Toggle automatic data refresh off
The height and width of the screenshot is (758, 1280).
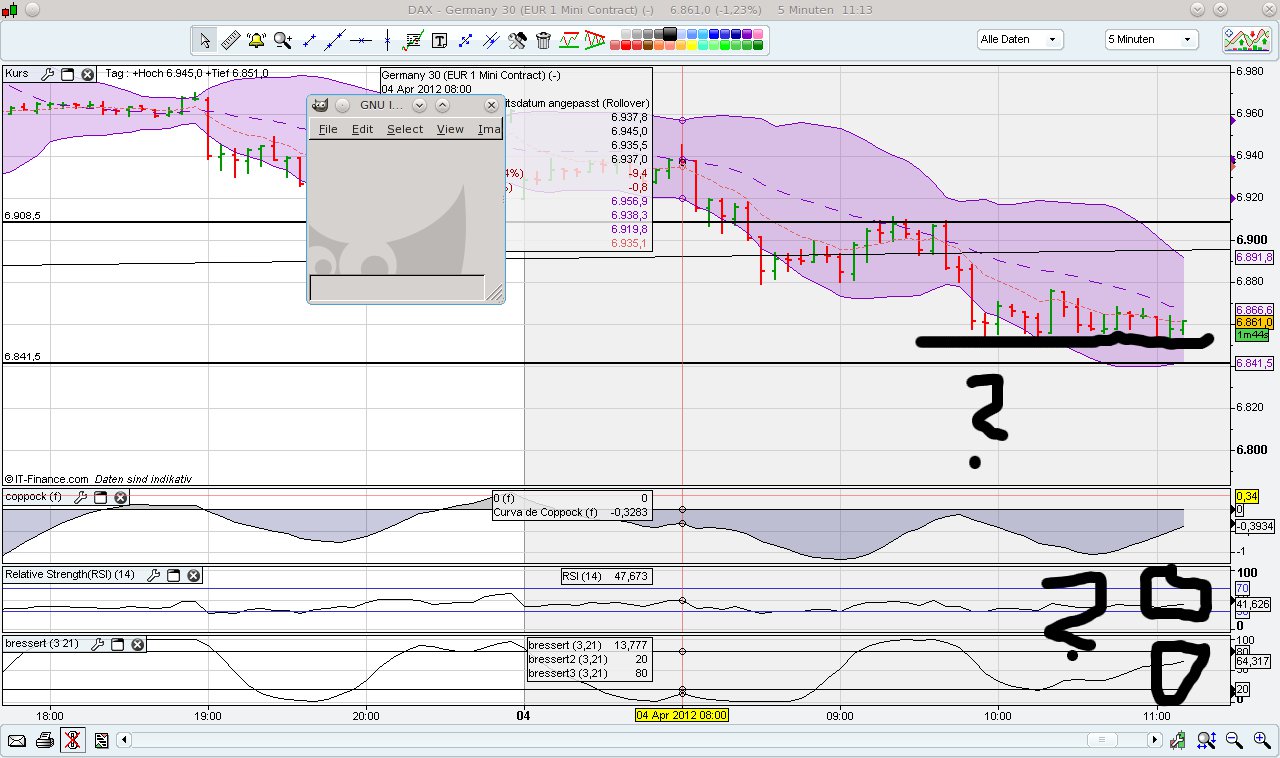pos(73,740)
